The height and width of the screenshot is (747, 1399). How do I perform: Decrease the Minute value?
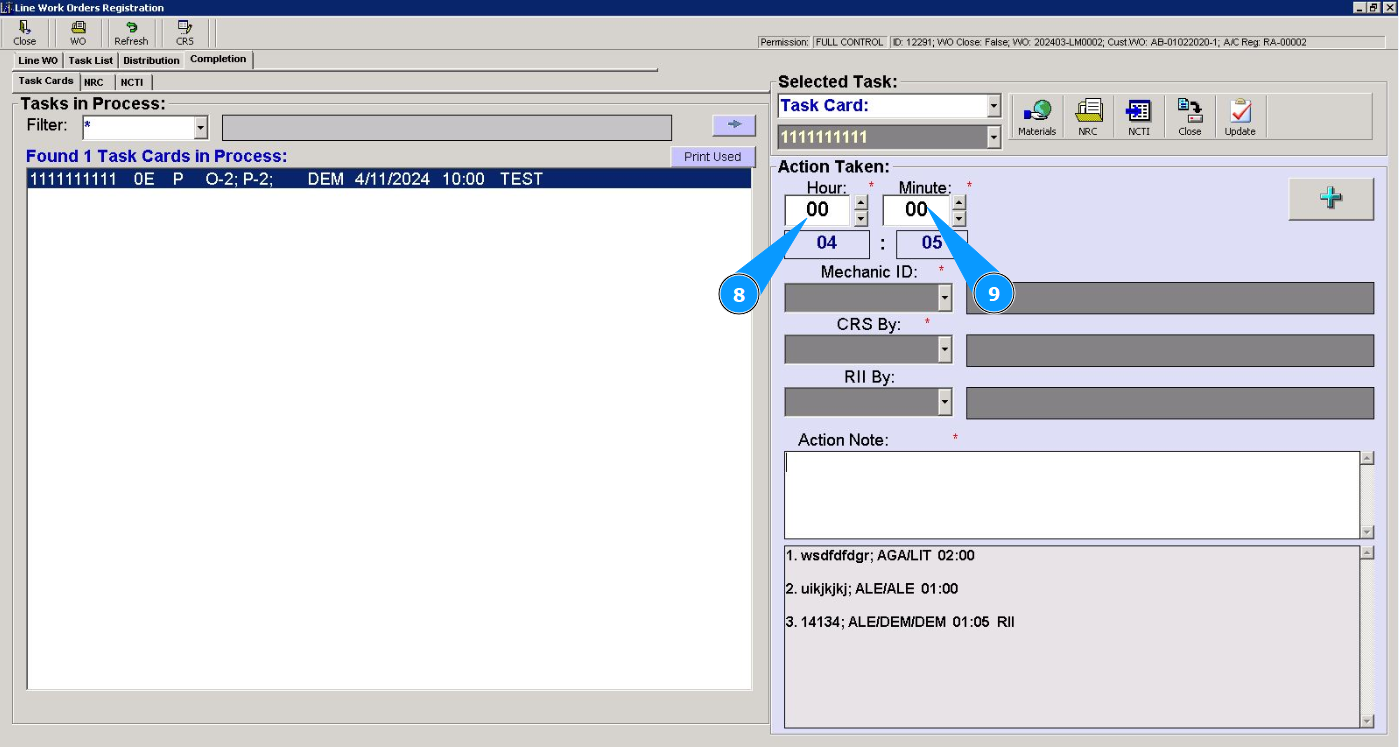959,218
